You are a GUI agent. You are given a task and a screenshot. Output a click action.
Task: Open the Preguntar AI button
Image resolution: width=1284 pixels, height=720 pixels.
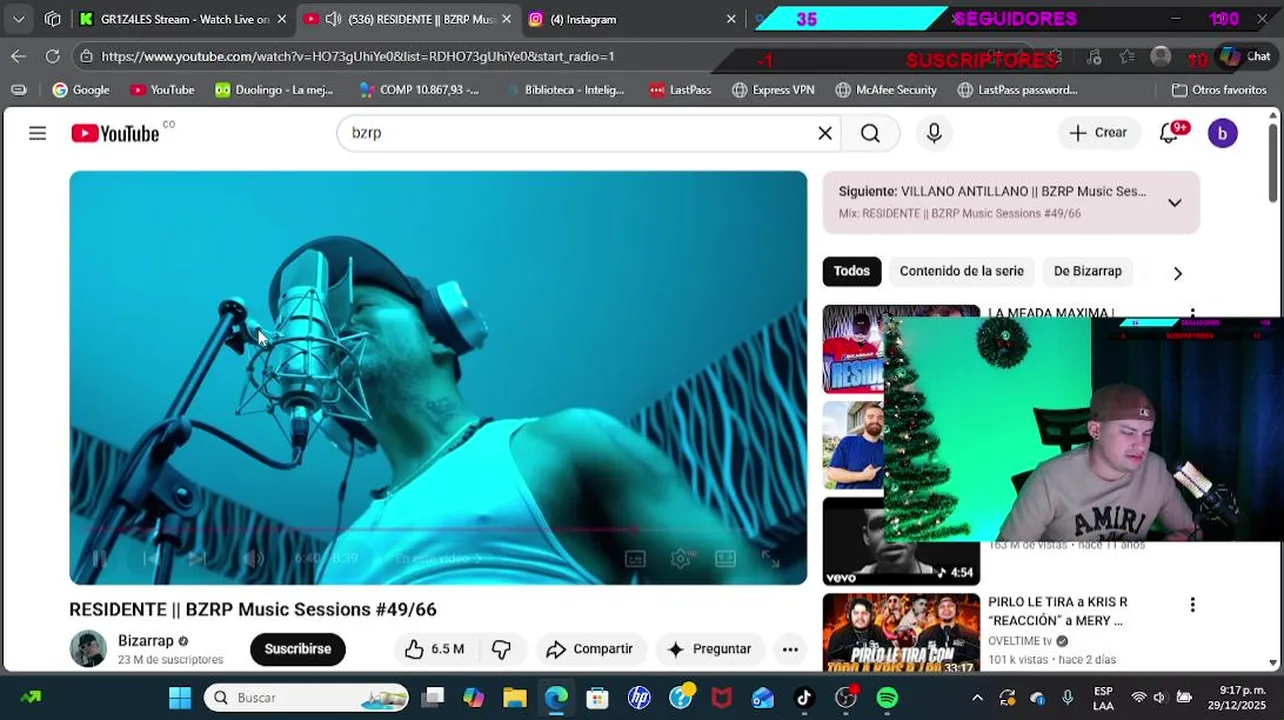coord(709,649)
